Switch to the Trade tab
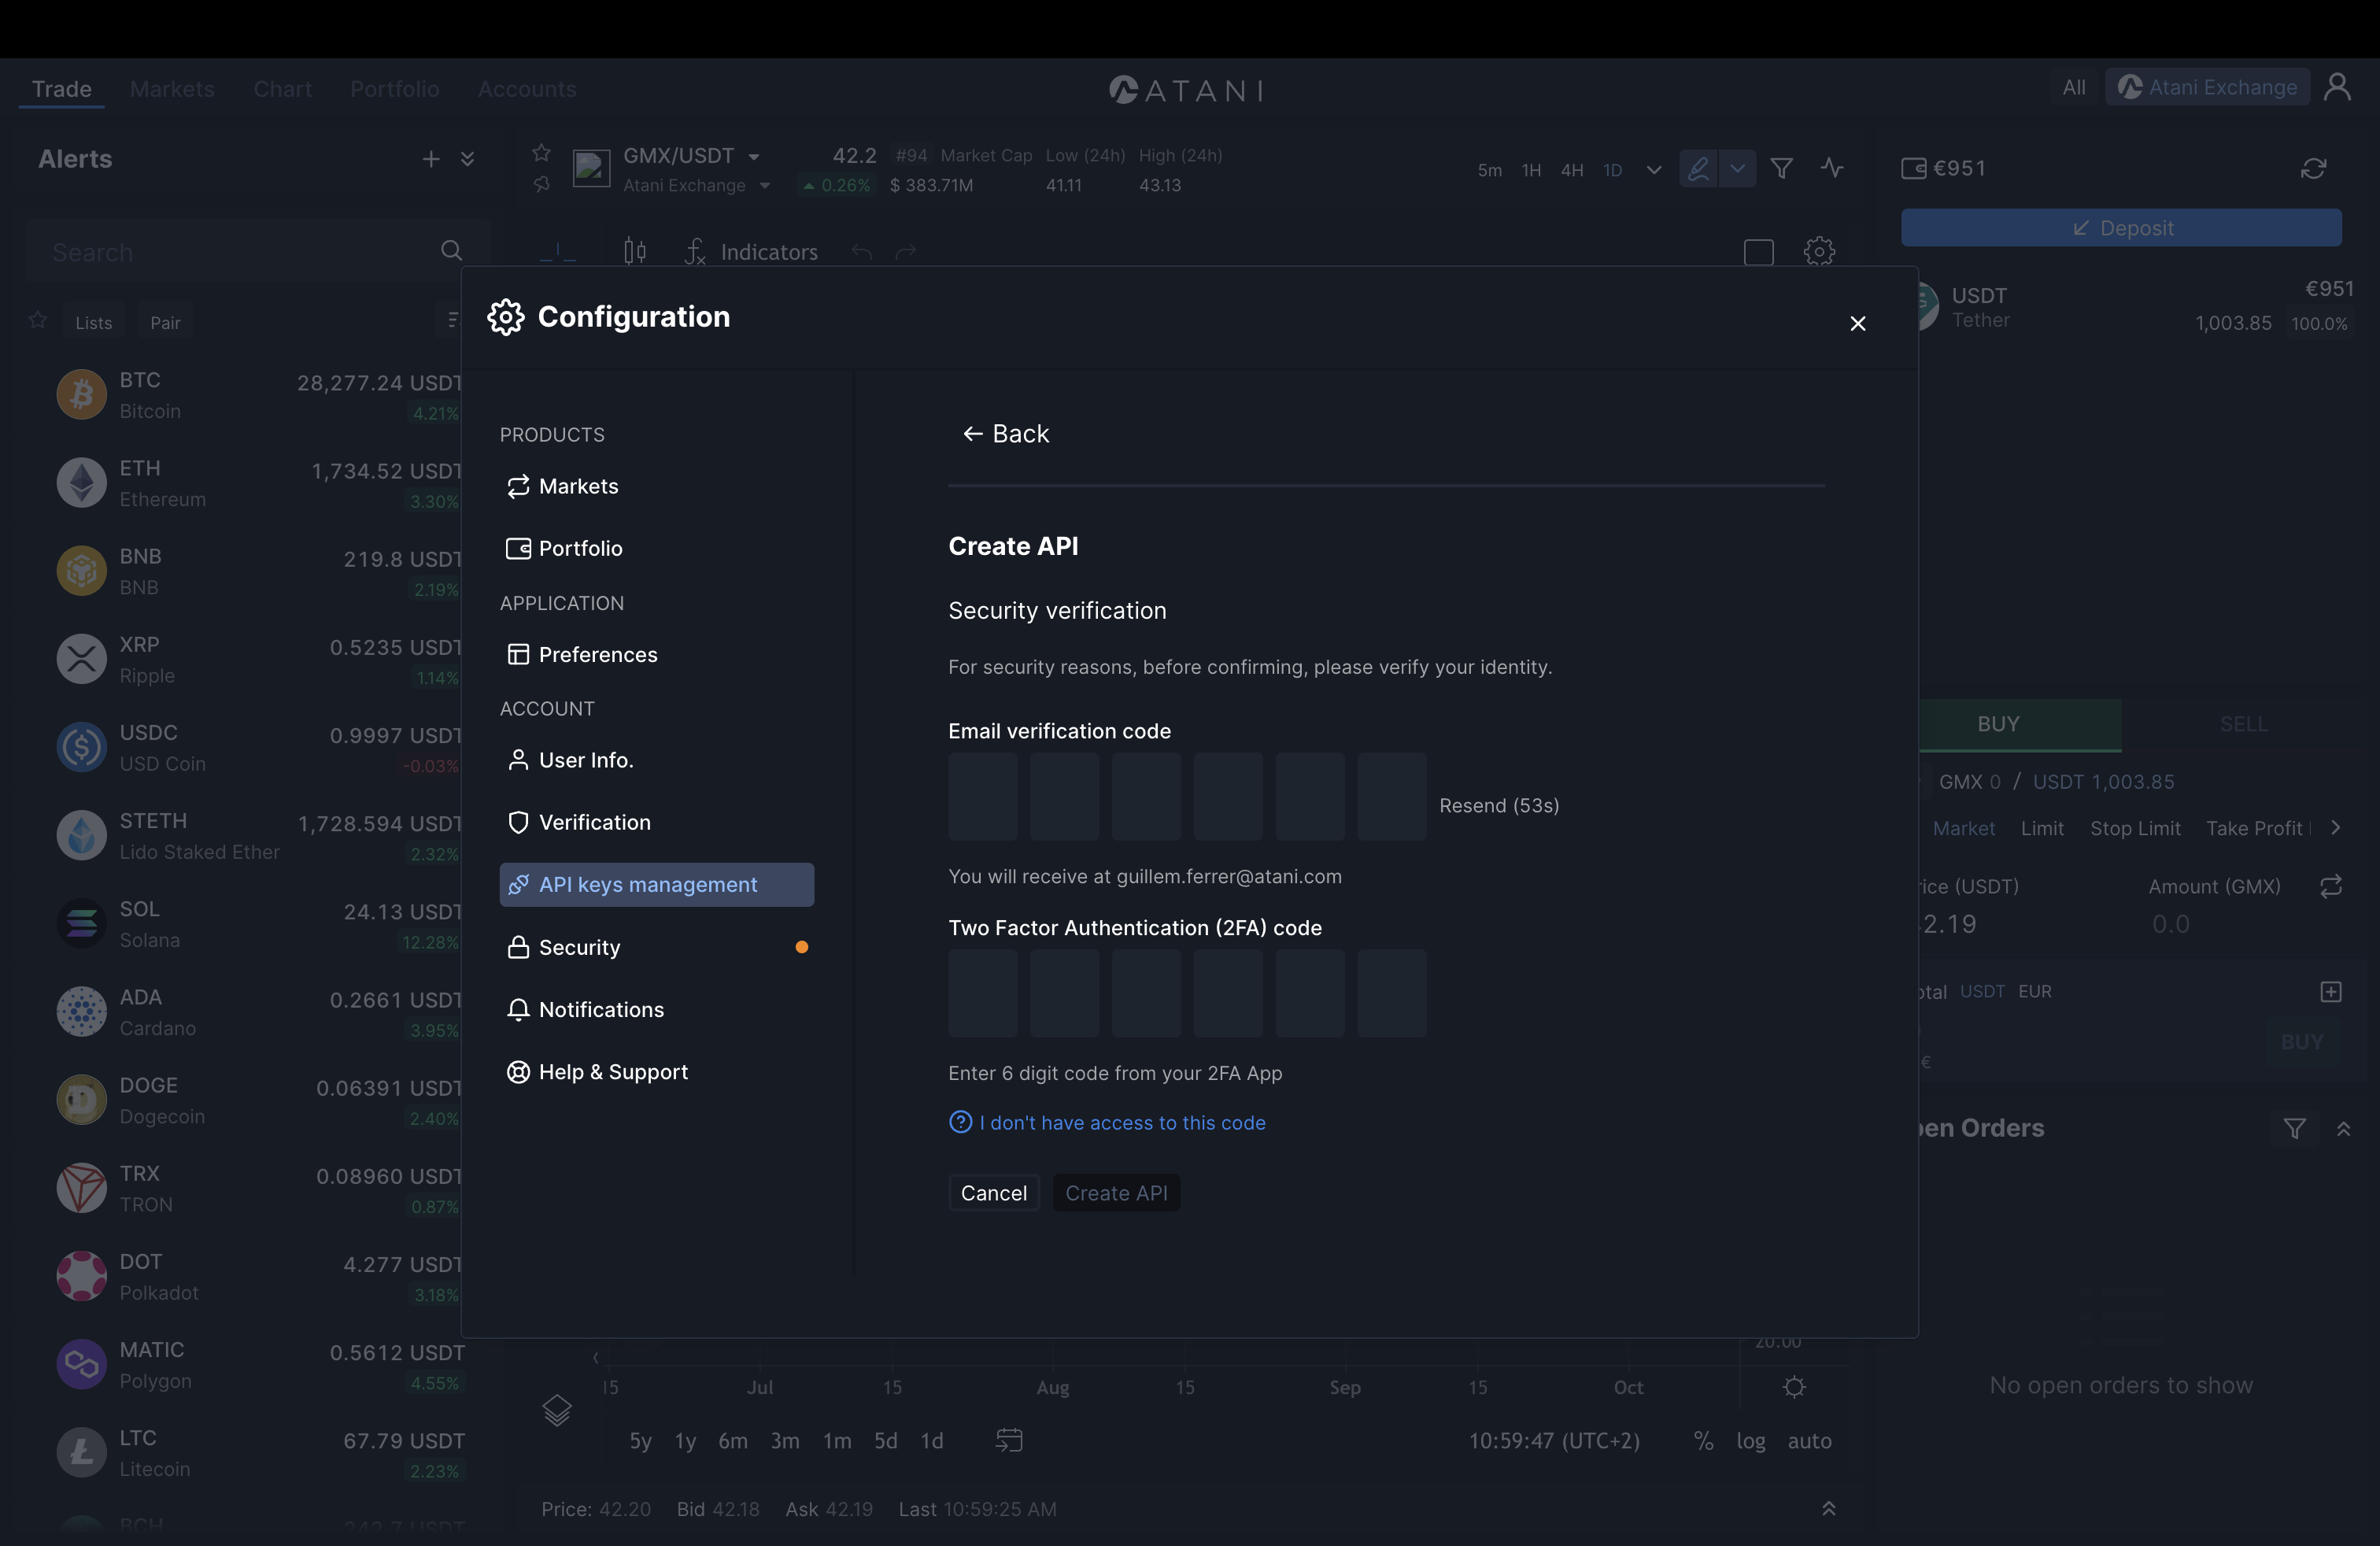 62,89
